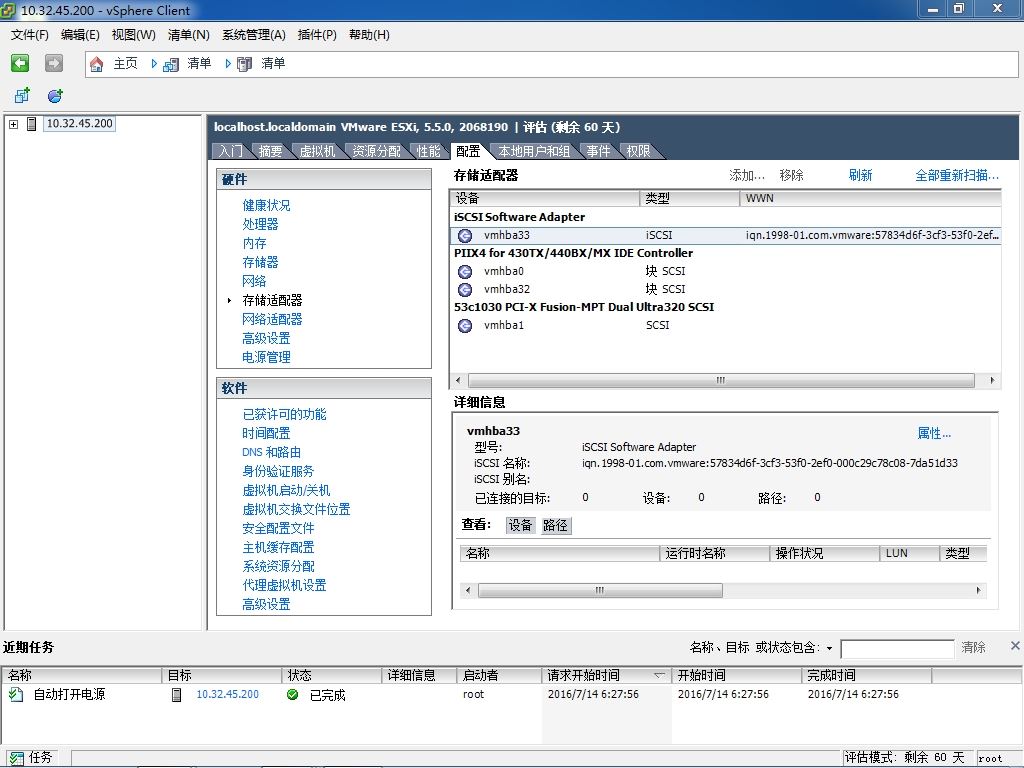Open the breadcrumb arrow before the first 清单
Viewport: 1024px width, 768px height.
[x=154, y=63]
